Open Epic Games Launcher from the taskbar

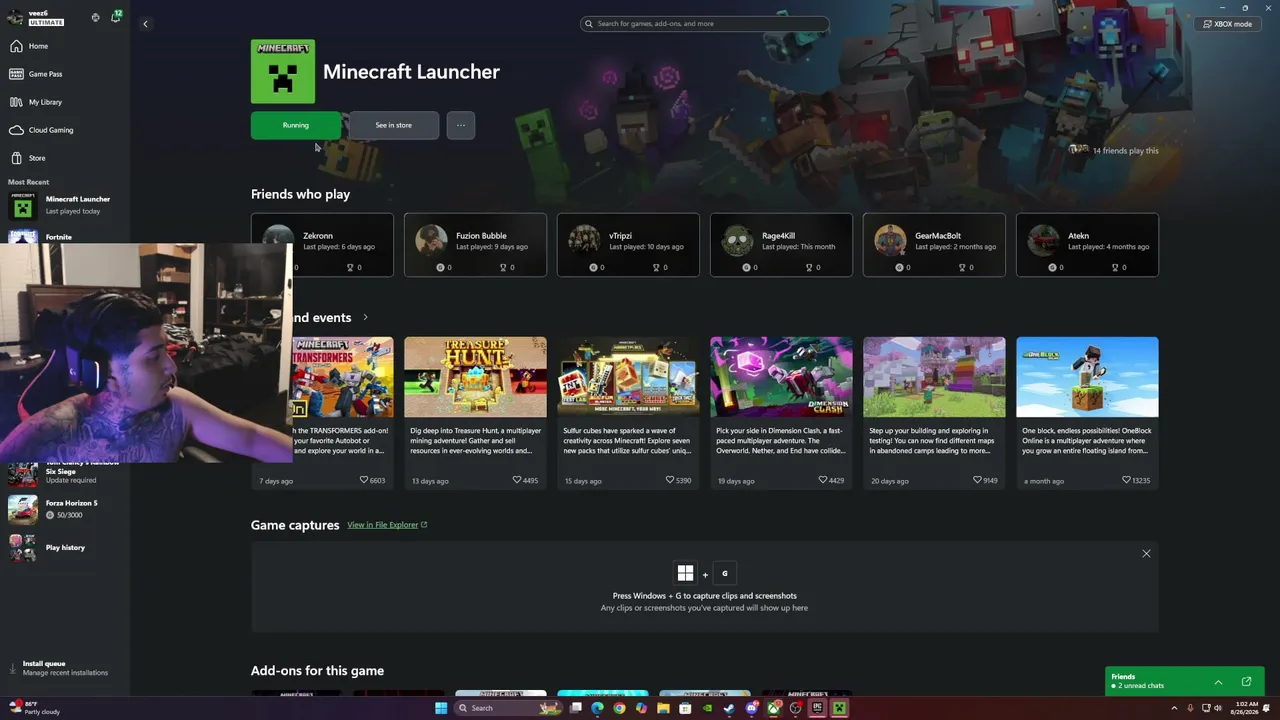818,709
